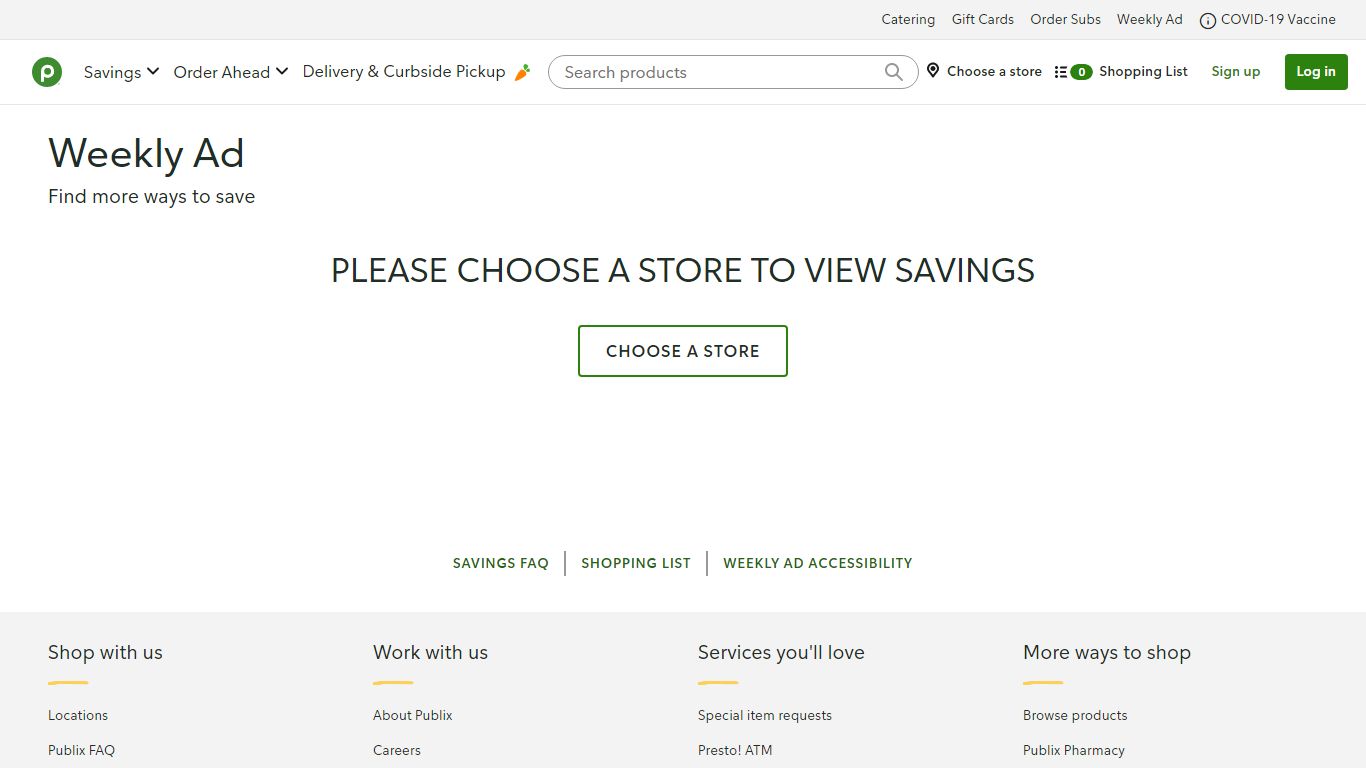
Task: Open WEEKLY AD ACCESSIBILITY link
Action: click(818, 563)
